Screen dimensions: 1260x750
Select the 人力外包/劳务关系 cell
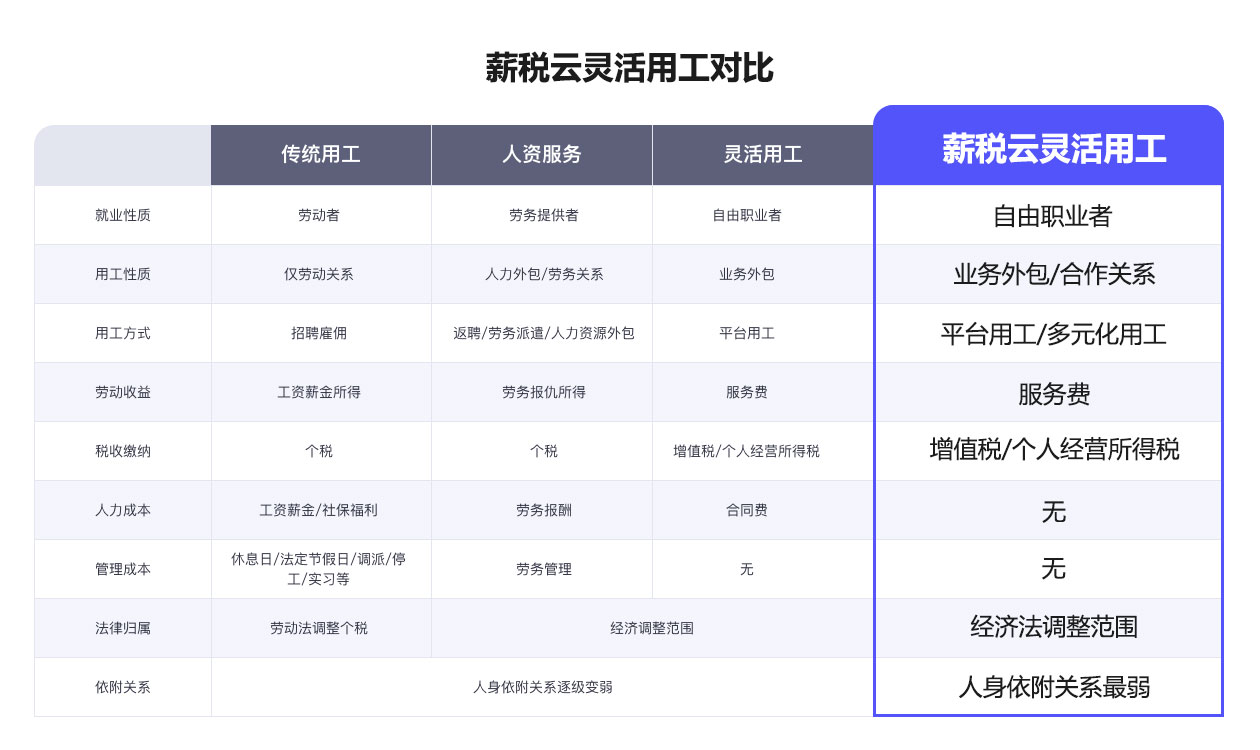pos(544,274)
